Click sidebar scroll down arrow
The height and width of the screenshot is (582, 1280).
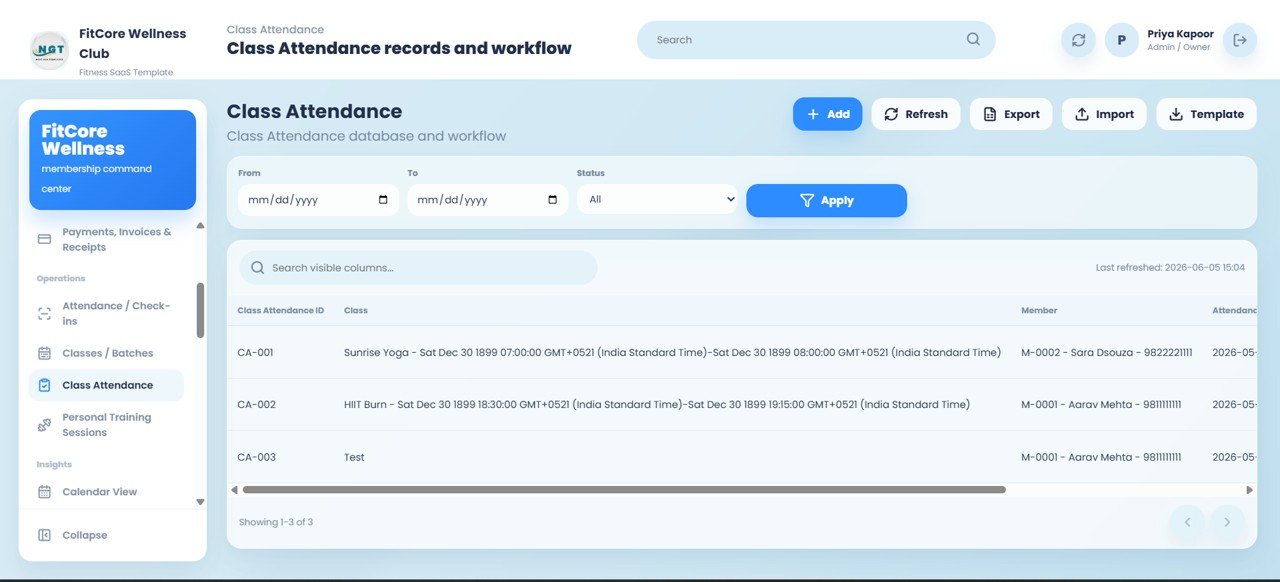coord(200,502)
